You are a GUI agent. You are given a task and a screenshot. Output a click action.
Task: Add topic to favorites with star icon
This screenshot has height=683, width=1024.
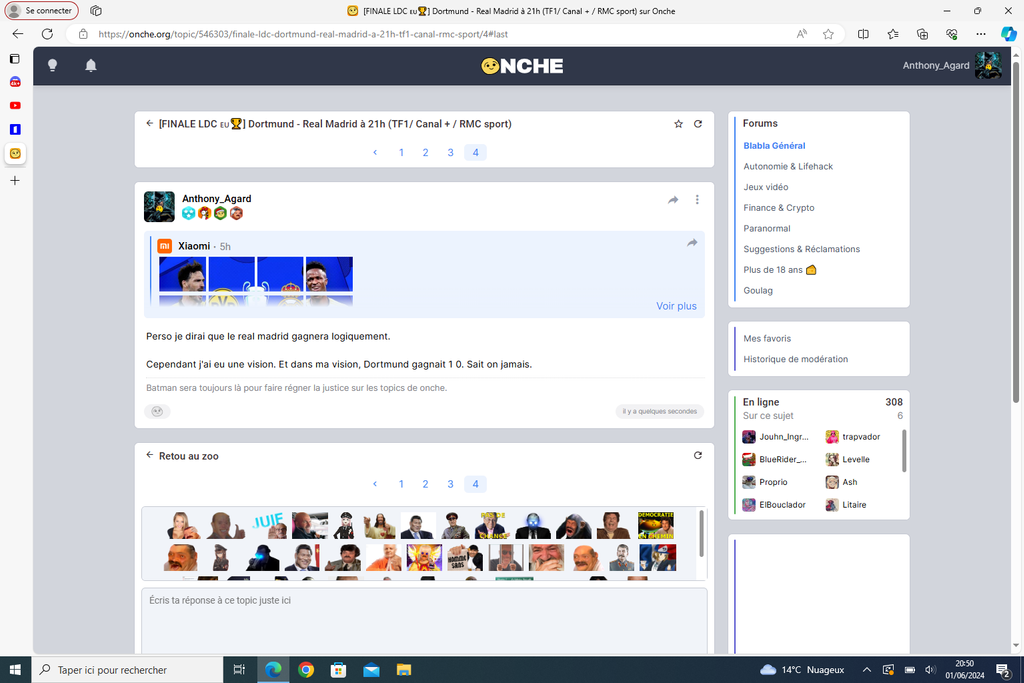click(678, 124)
